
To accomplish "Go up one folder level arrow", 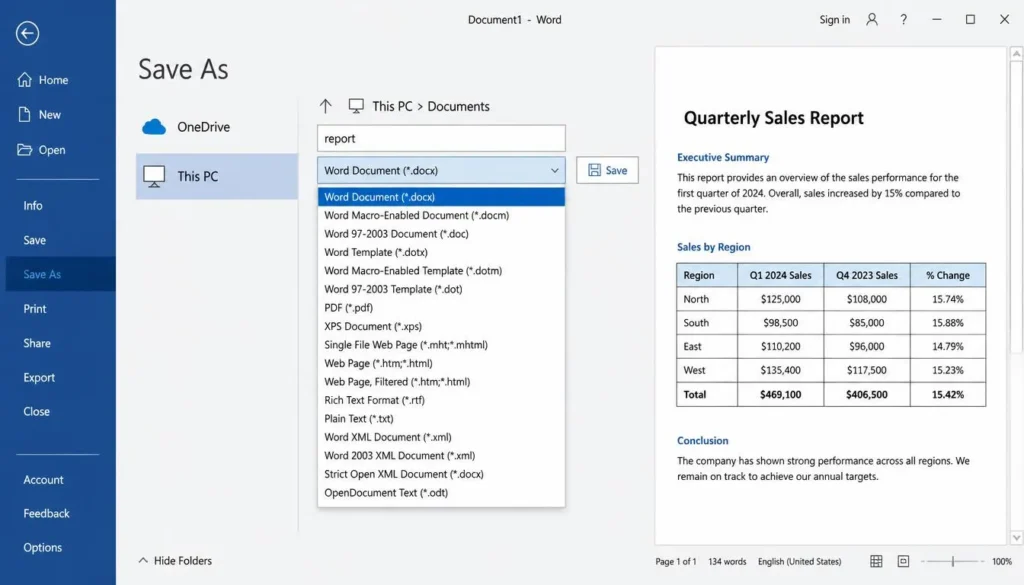I will pos(325,106).
